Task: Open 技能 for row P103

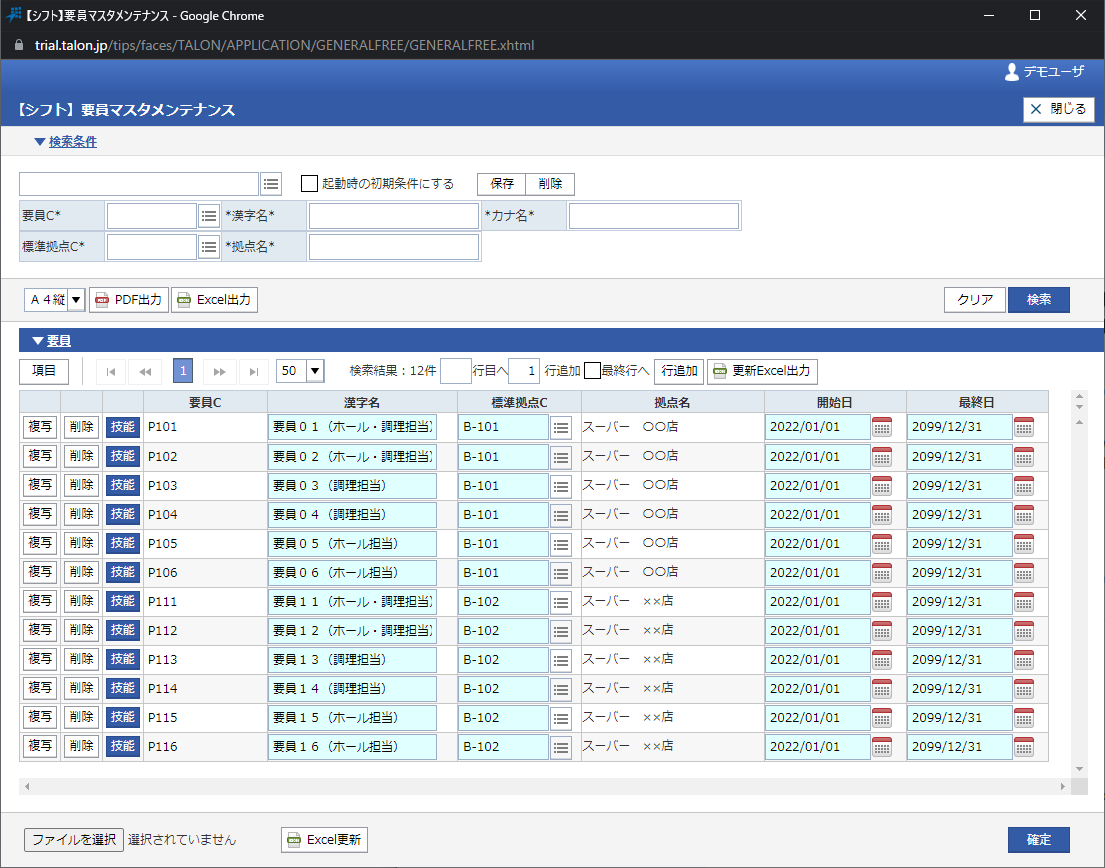Action: point(123,485)
